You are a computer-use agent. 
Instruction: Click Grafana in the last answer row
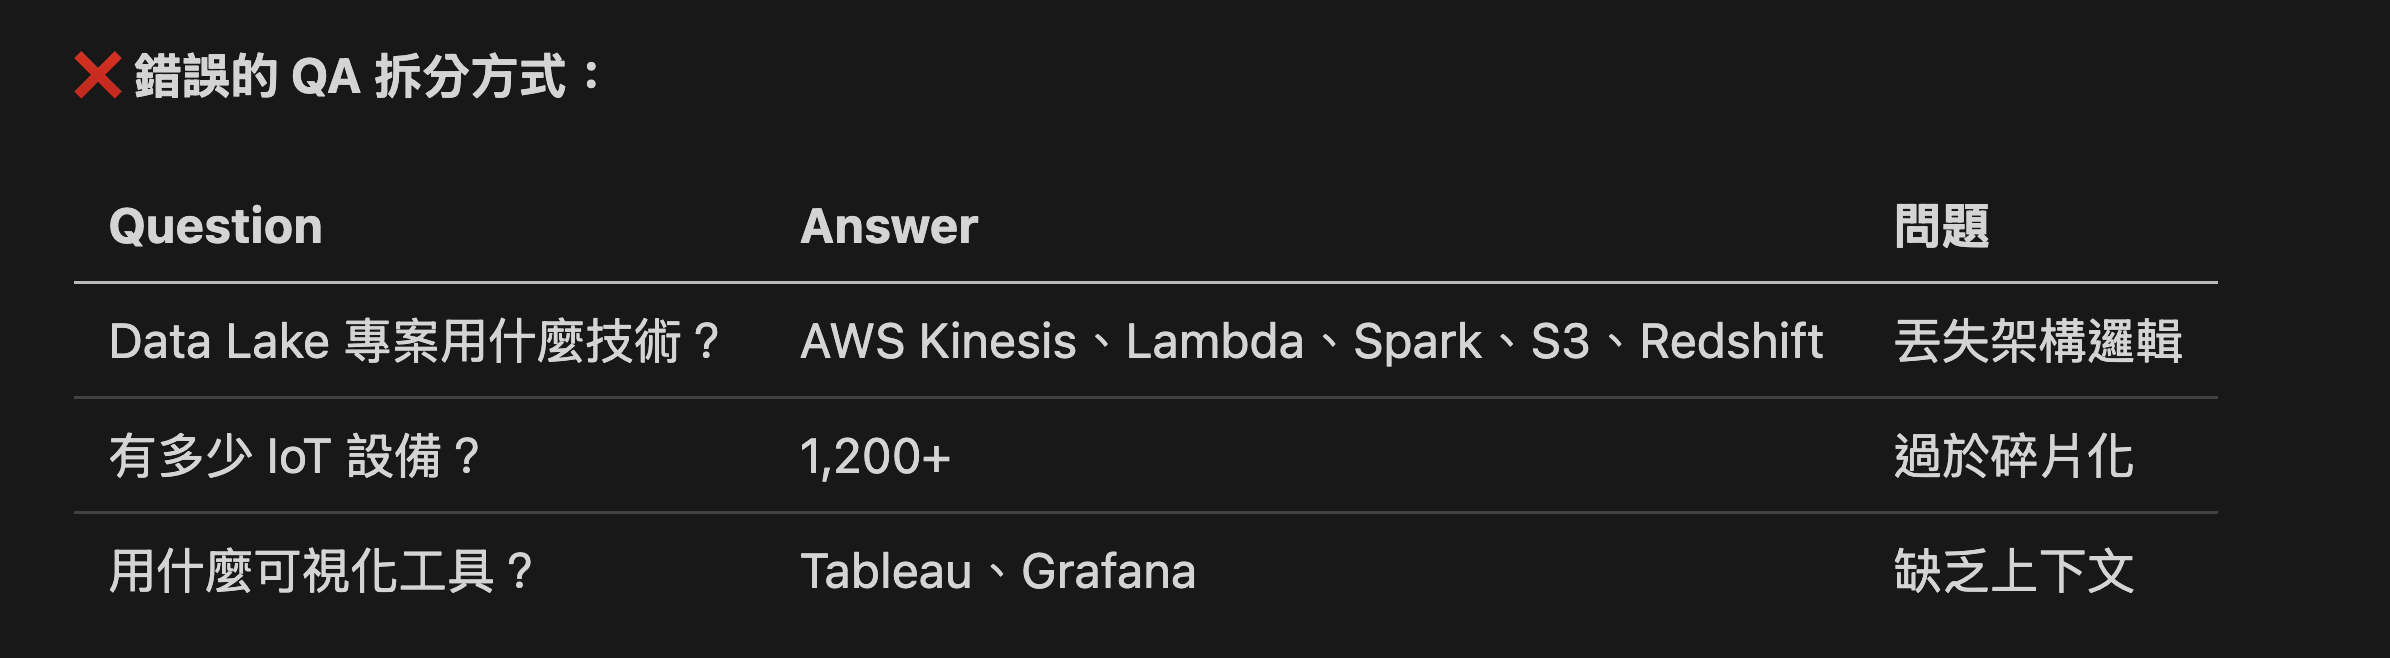click(x=1108, y=571)
